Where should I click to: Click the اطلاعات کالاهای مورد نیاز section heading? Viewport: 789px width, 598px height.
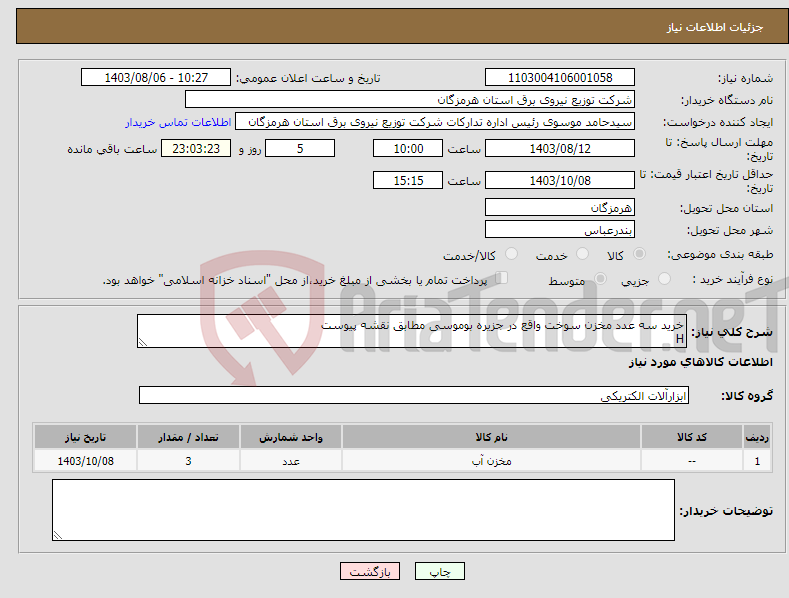pyautogui.click(x=700, y=362)
